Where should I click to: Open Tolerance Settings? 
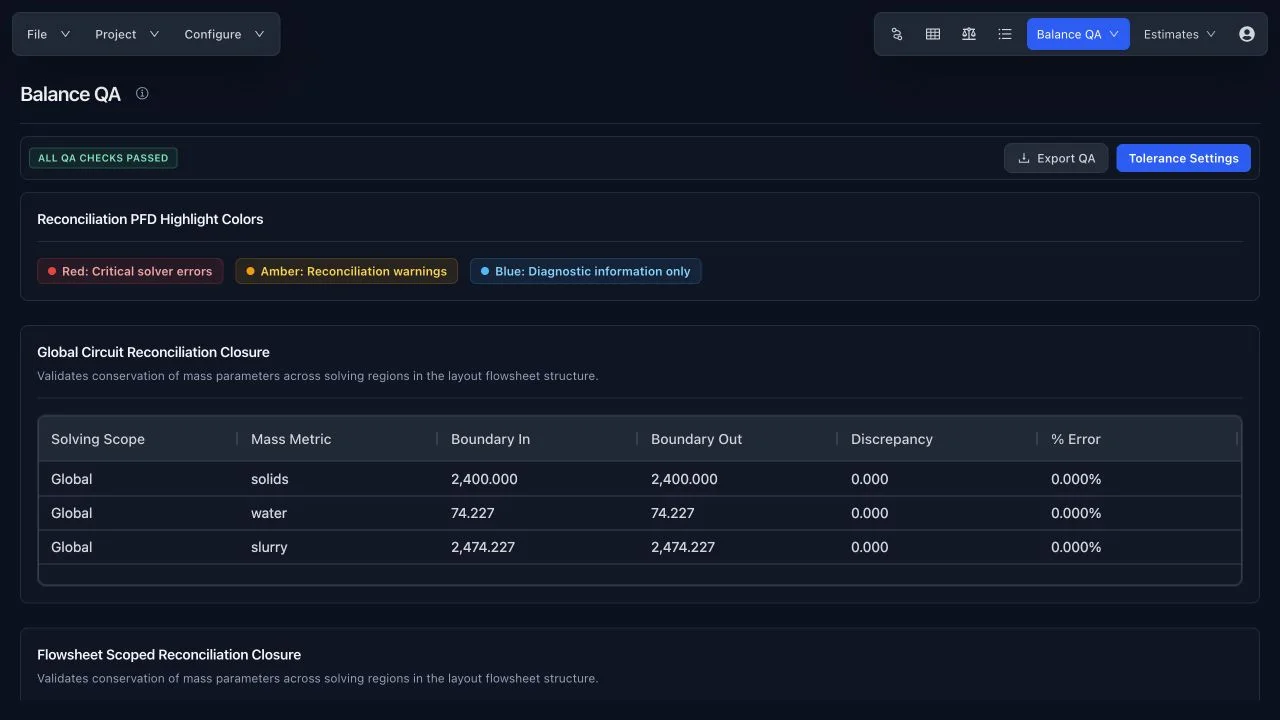[x=1183, y=158]
